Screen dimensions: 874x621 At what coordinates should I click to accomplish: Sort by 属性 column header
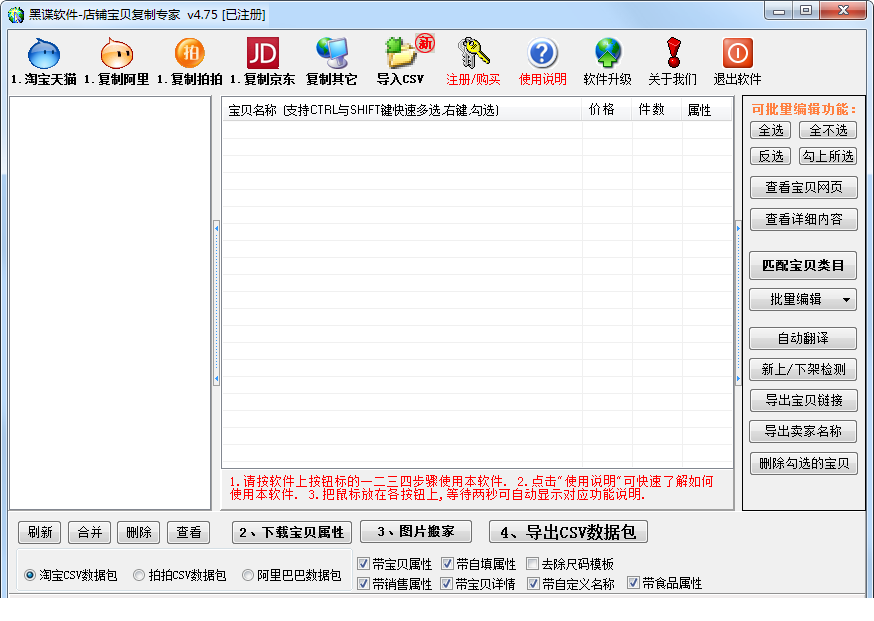(x=706, y=110)
